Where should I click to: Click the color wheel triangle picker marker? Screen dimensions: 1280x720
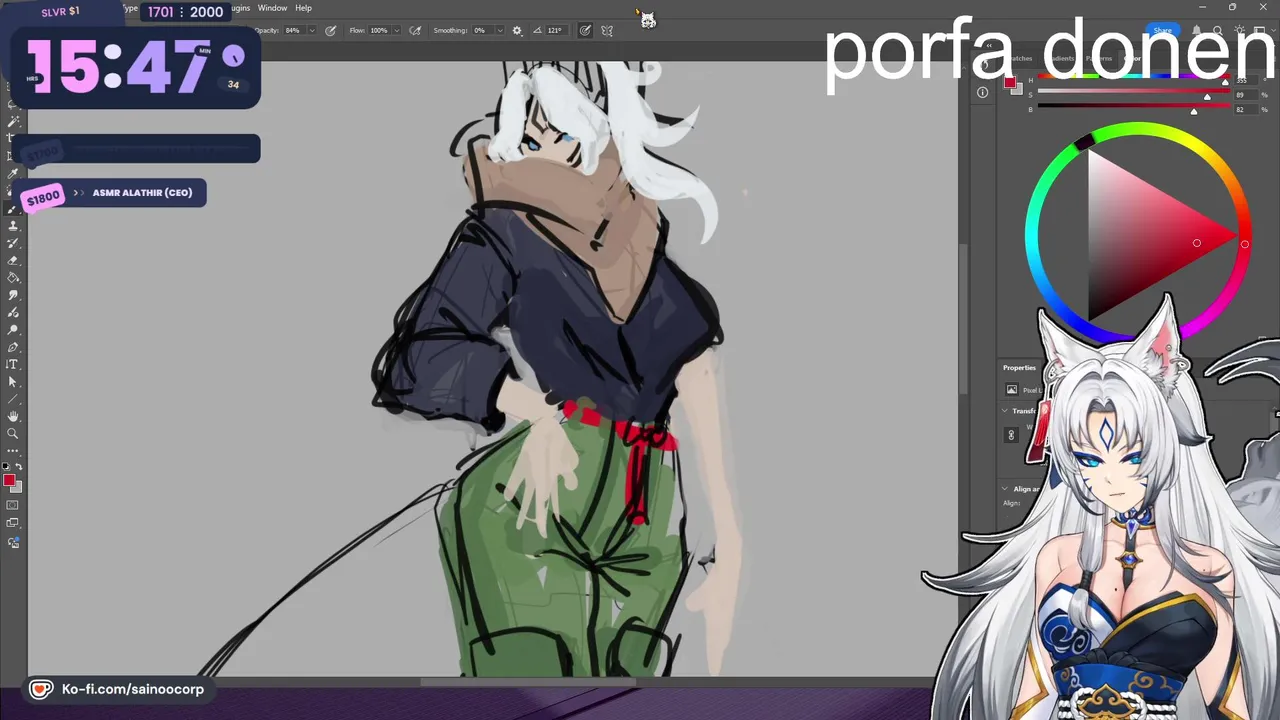pyautogui.click(x=1197, y=243)
